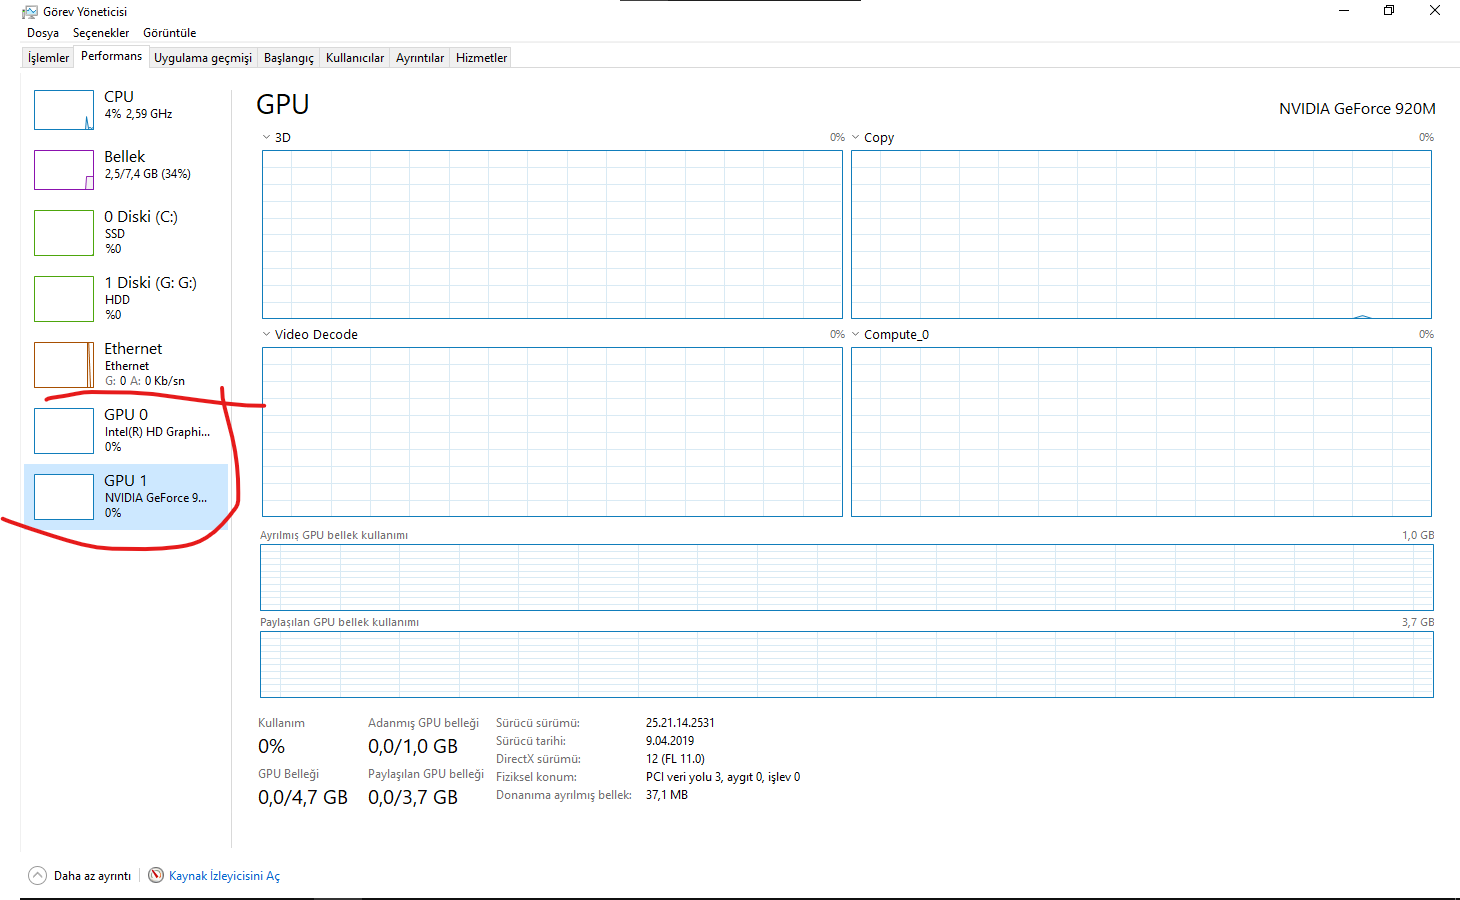Image resolution: width=1460 pixels, height=900 pixels.
Task: Click the Resource Monitor icon beside the link
Action: pyautogui.click(x=156, y=875)
